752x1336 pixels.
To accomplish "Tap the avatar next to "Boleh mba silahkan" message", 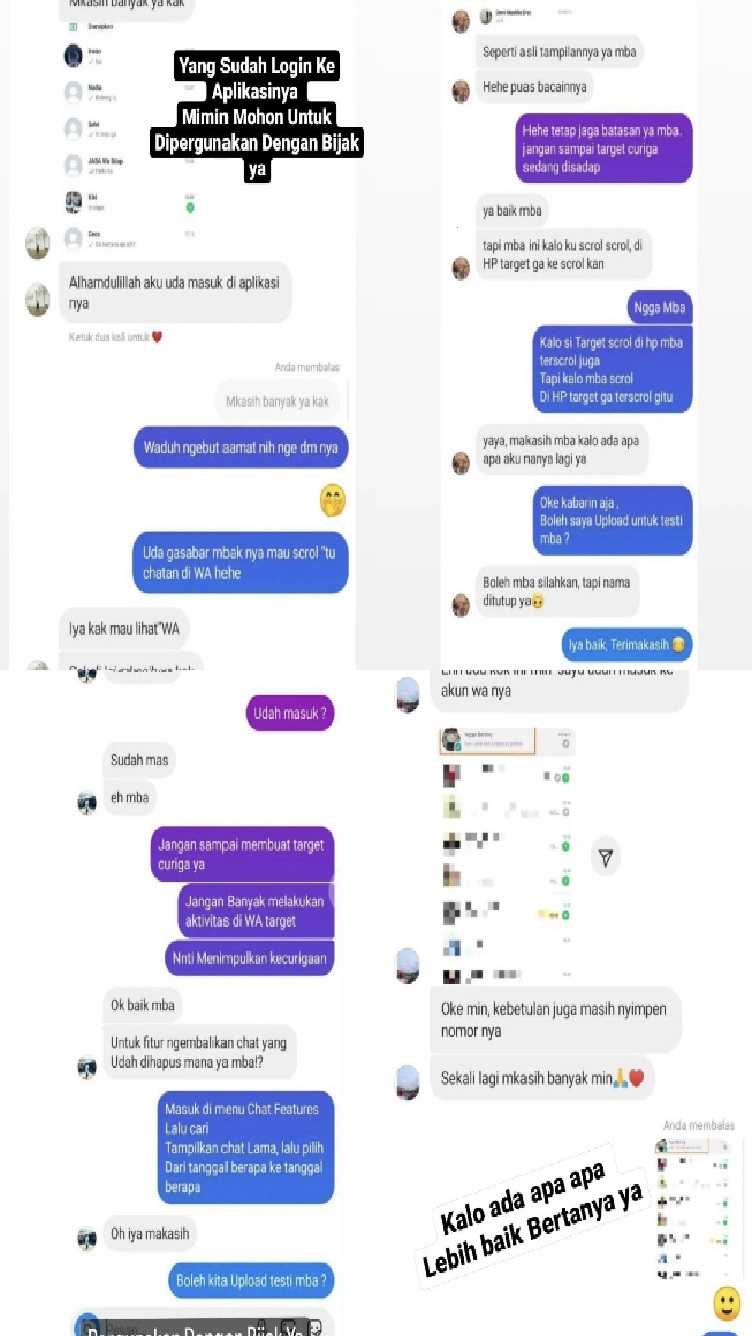I will click(461, 604).
